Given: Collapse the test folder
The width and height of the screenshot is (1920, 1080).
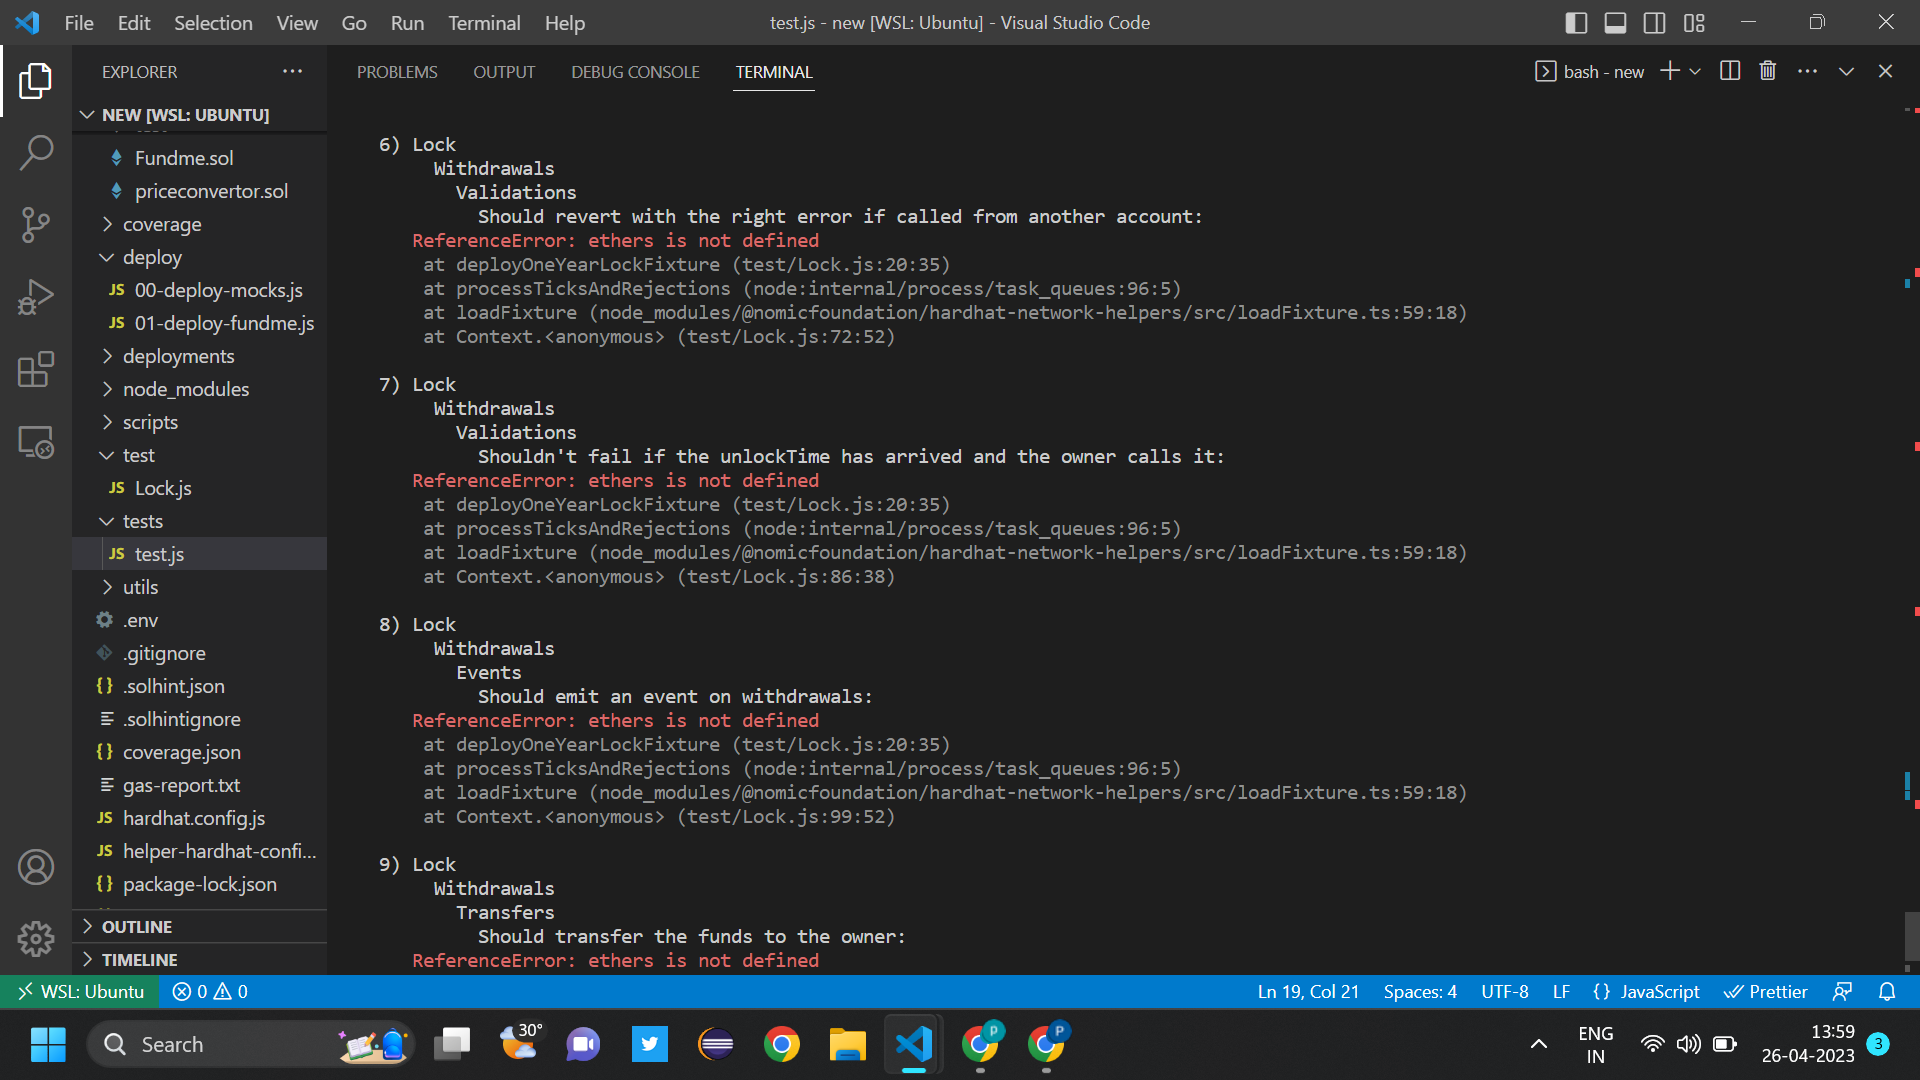Looking at the screenshot, I should (138, 455).
